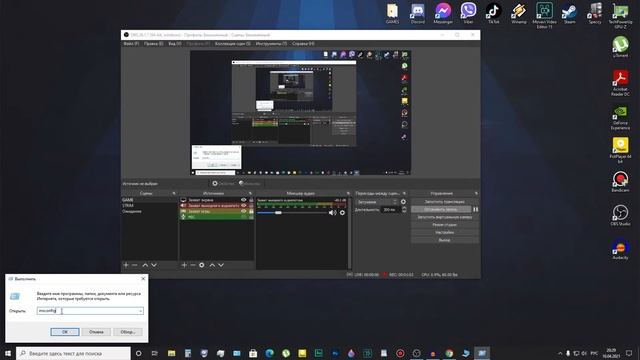Screen dimensions: 640x360
Task: Move source down in Sources panel
Action: (x=221, y=265)
